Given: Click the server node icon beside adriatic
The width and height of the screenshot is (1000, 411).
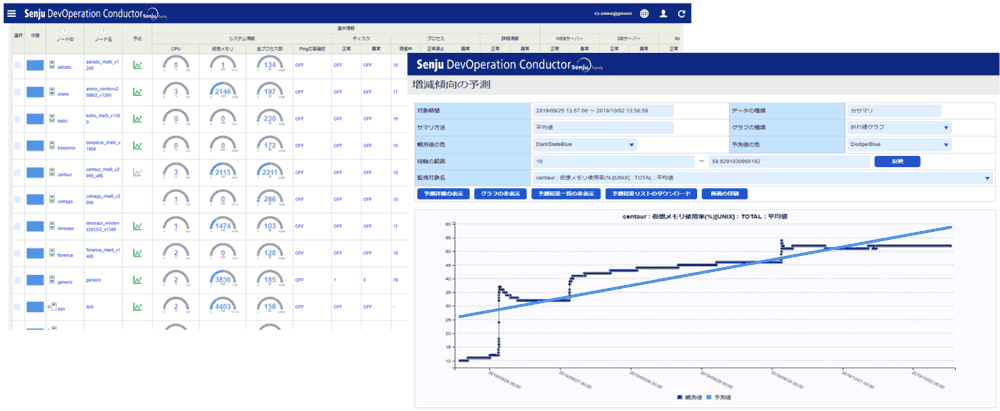Looking at the screenshot, I should point(52,65).
